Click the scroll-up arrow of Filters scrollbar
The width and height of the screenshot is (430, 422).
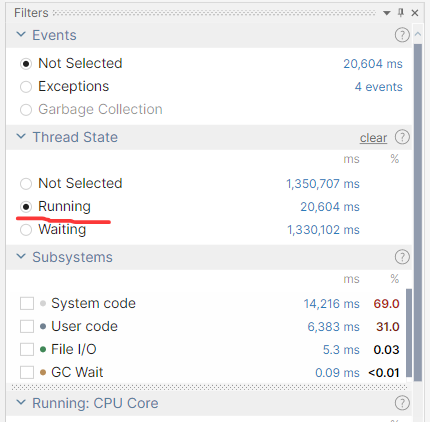coord(418,34)
